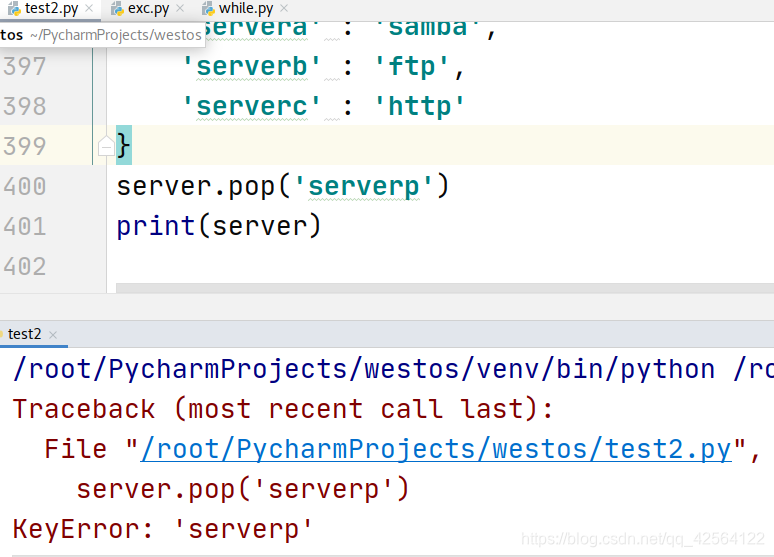This screenshot has width=774, height=557.
Task: Click line number 400 in the gutter
Action: pyautogui.click(x=25, y=186)
